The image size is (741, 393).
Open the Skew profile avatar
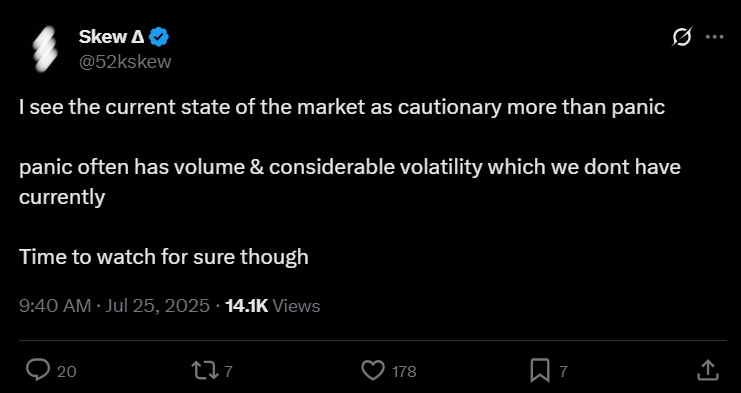tap(44, 49)
